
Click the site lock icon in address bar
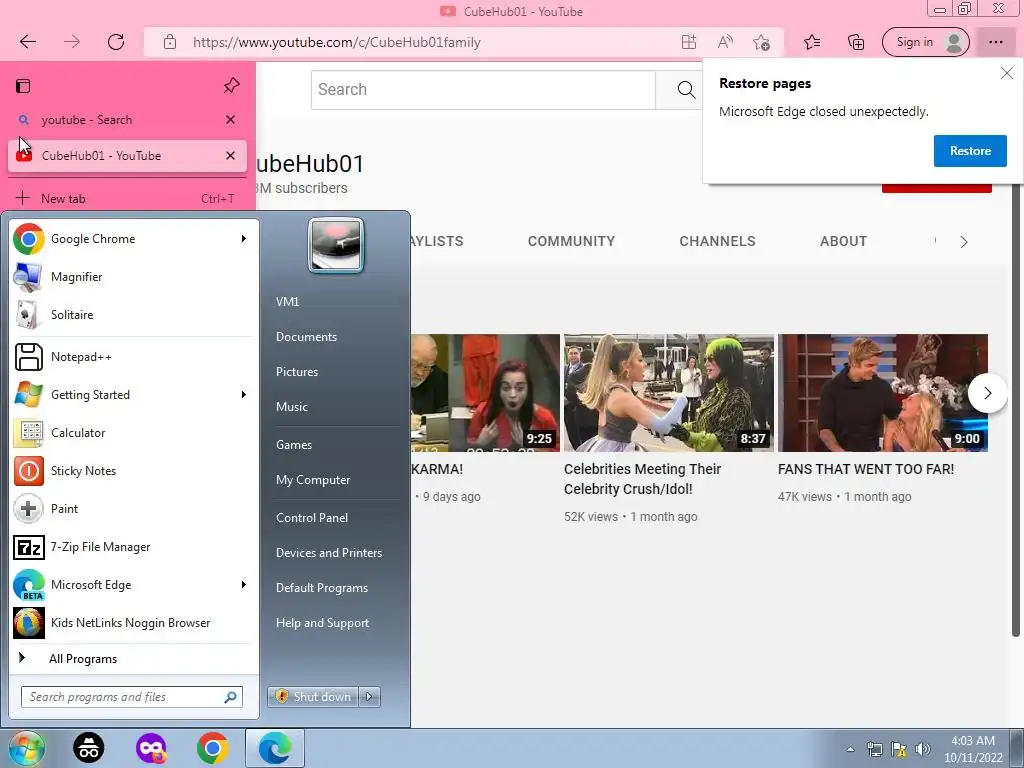(170, 42)
